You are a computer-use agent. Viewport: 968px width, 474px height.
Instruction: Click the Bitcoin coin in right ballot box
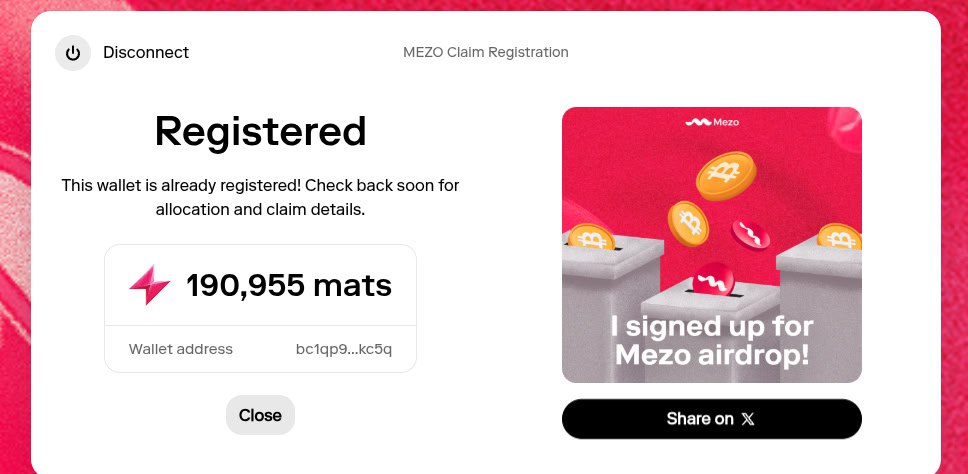coord(839,236)
